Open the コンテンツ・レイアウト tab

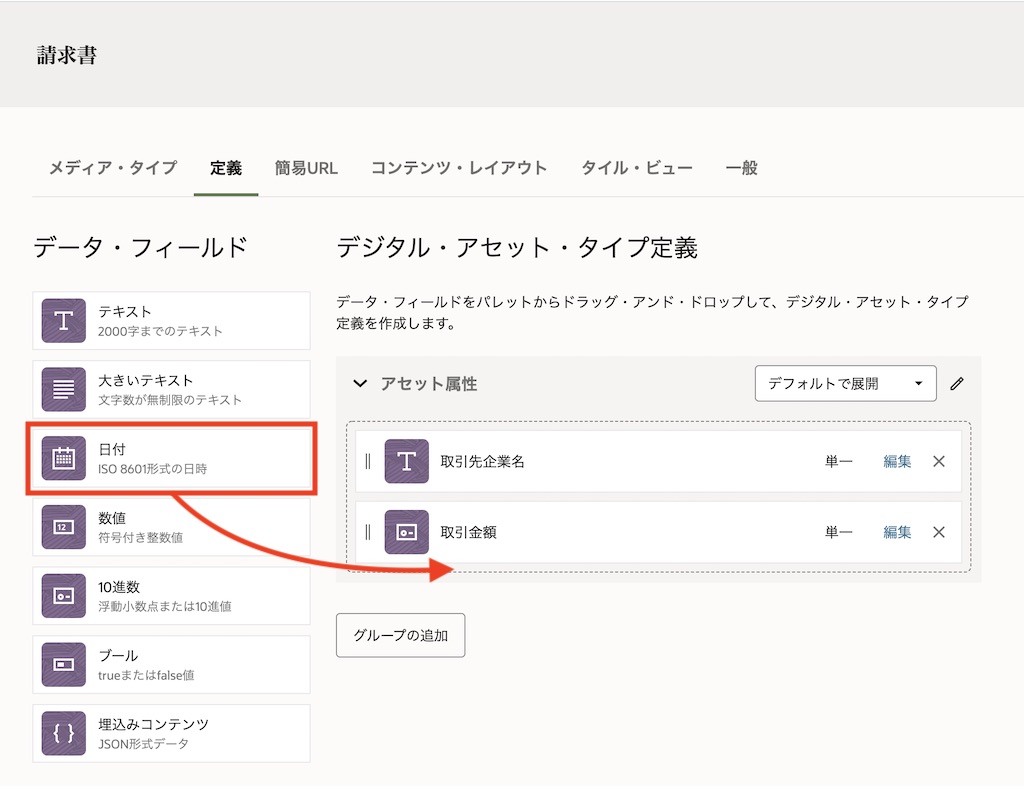[x=459, y=168]
